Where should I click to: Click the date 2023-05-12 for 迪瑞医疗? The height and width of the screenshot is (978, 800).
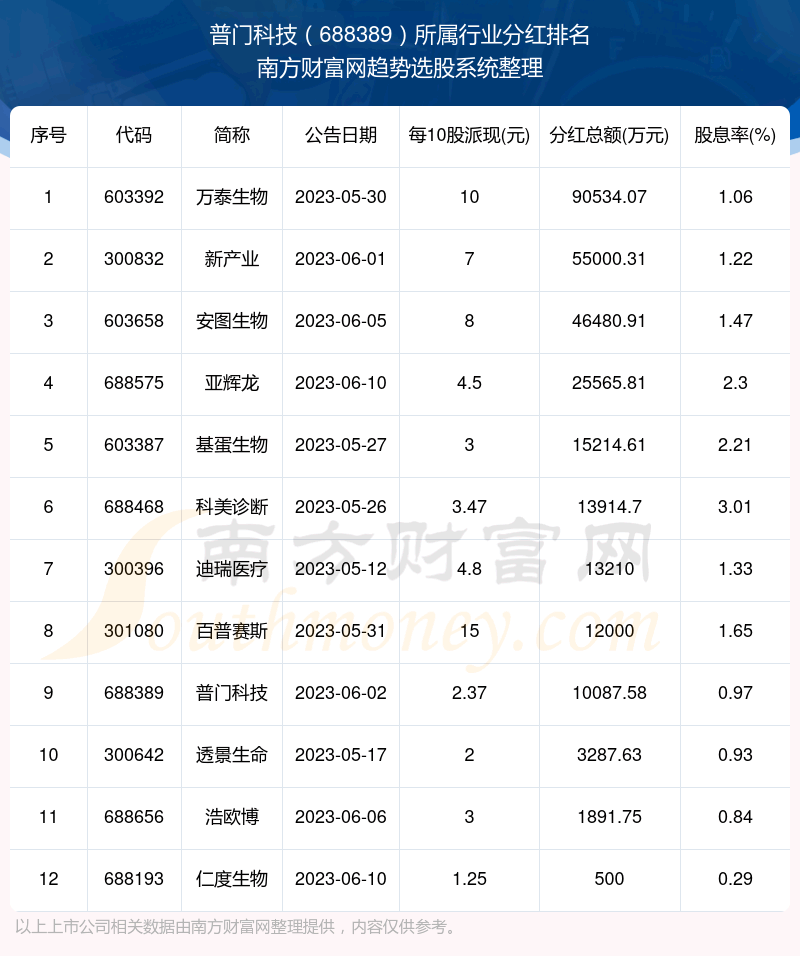tap(340, 569)
